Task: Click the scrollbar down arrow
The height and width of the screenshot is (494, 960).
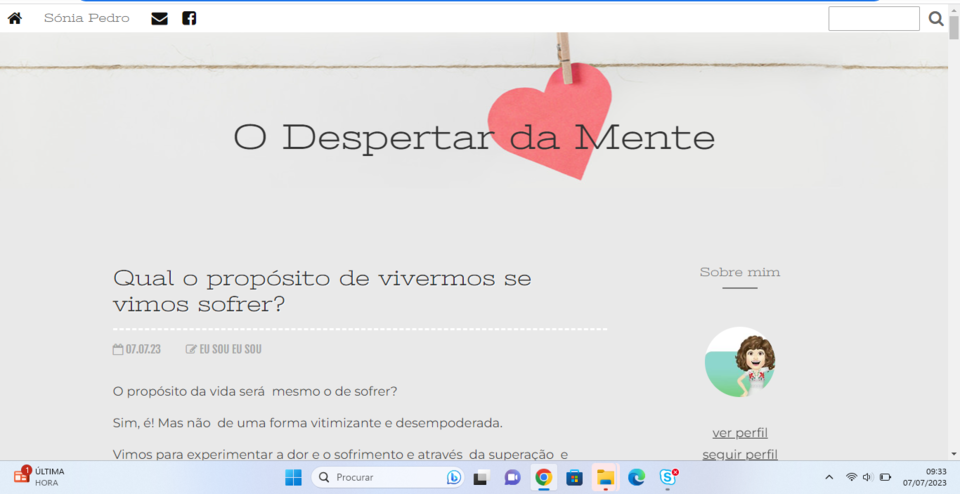Action: (954, 454)
